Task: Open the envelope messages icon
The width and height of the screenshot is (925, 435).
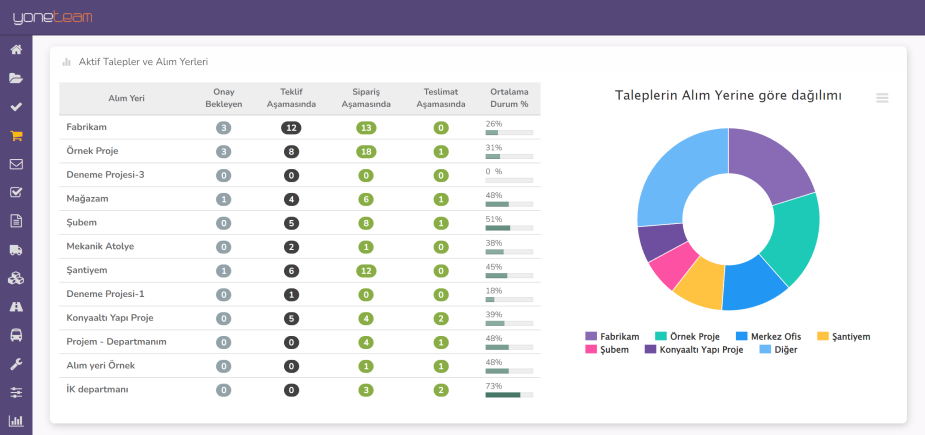Action: 16,164
